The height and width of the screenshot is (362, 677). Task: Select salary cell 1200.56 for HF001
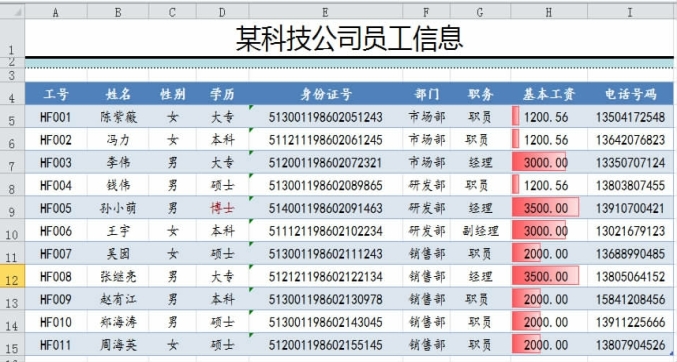coord(549,117)
